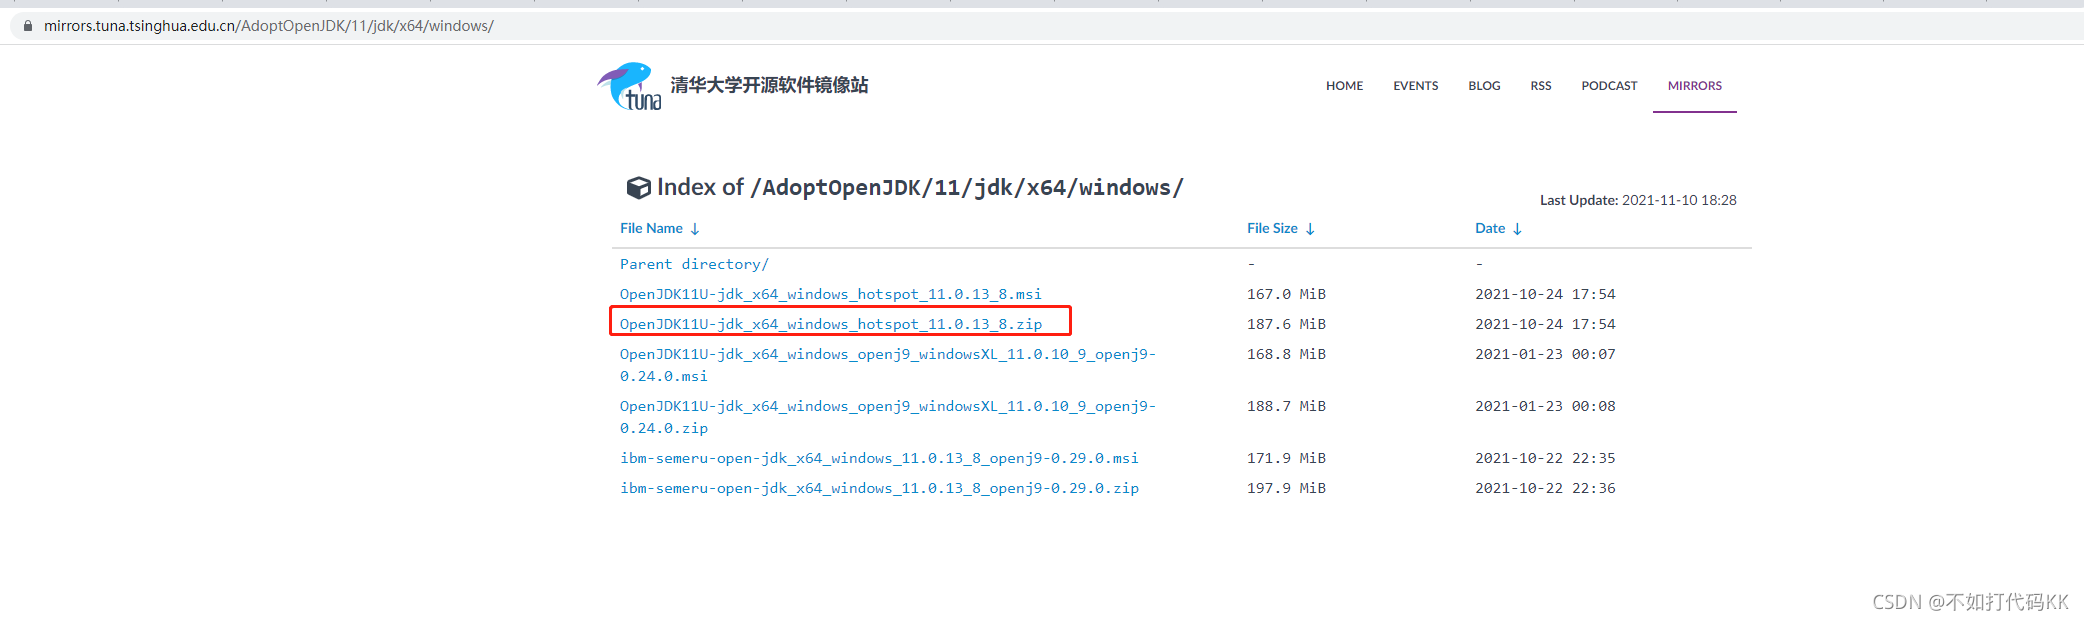The image size is (2084, 620).
Task: Click the site title 清华大学开源软件镜像站
Action: 769,85
